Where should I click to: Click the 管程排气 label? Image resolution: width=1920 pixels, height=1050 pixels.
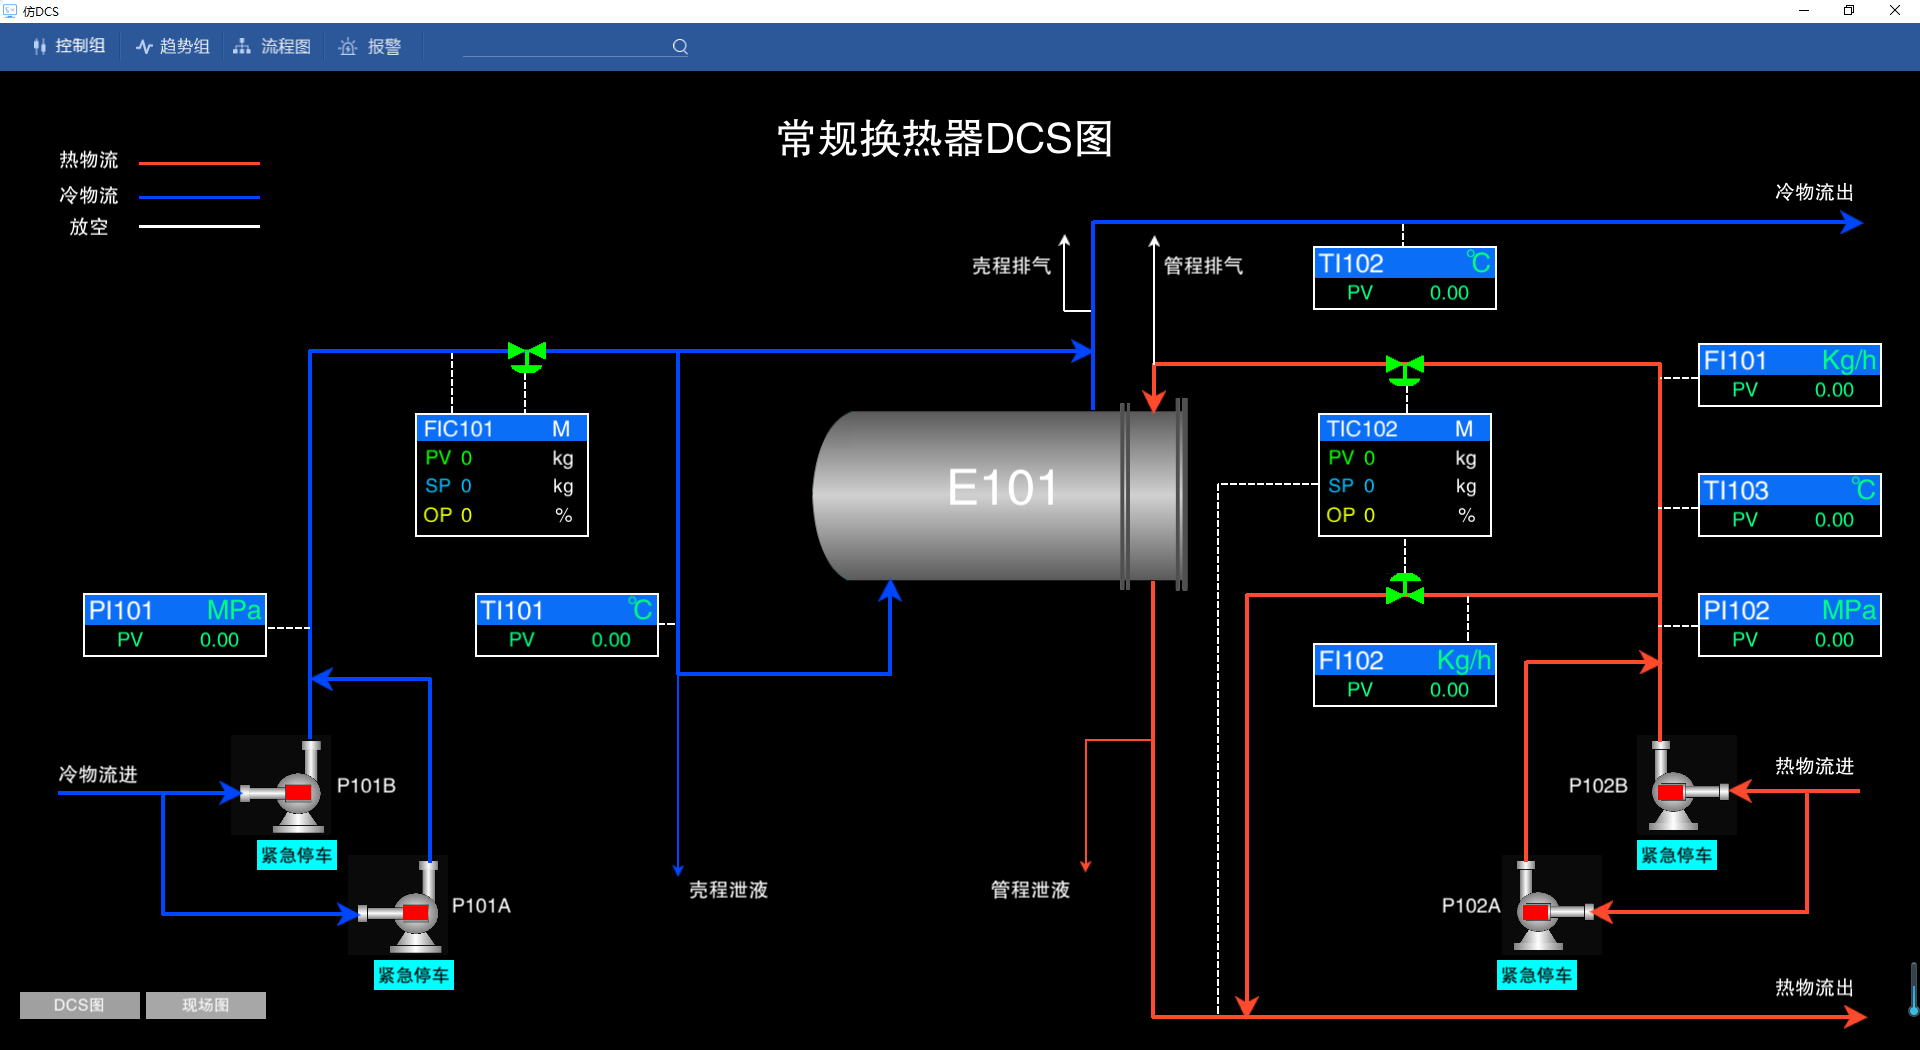point(1203,266)
